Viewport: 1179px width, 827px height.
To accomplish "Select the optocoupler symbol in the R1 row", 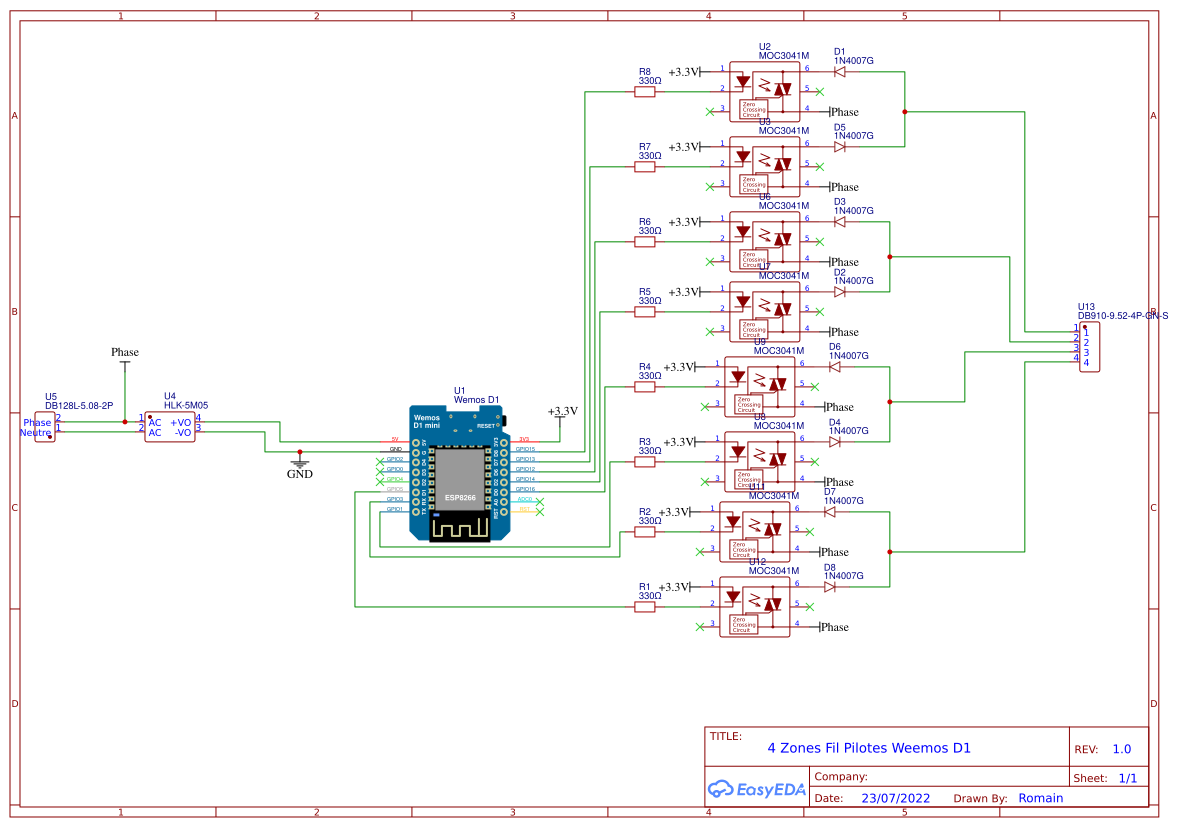I will tap(755, 607).
